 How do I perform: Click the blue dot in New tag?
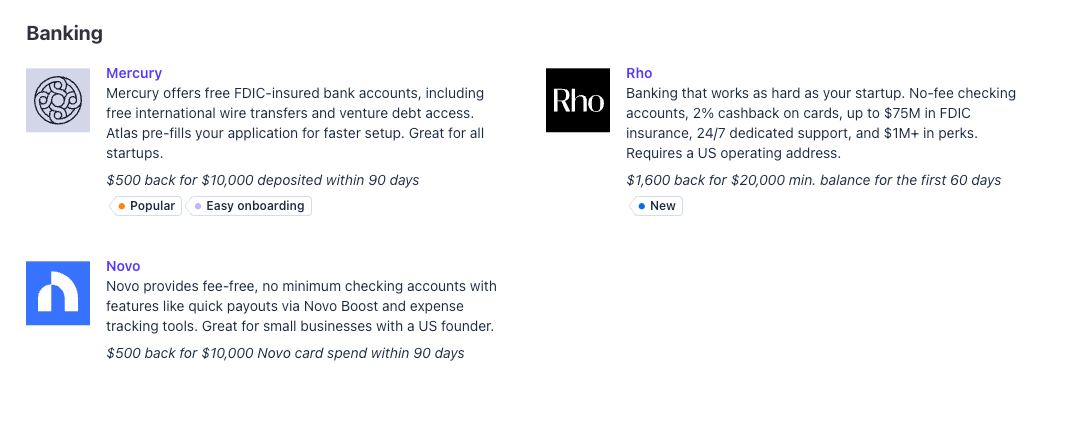(642, 206)
